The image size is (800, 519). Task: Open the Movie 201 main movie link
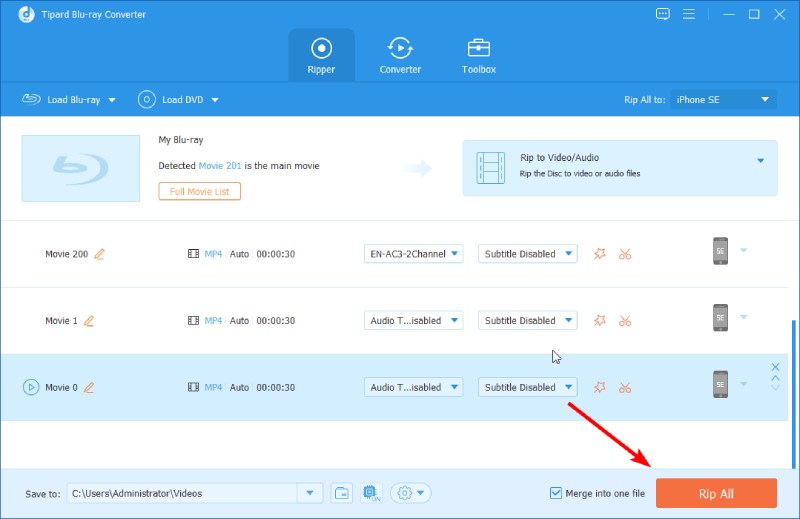(x=219, y=166)
